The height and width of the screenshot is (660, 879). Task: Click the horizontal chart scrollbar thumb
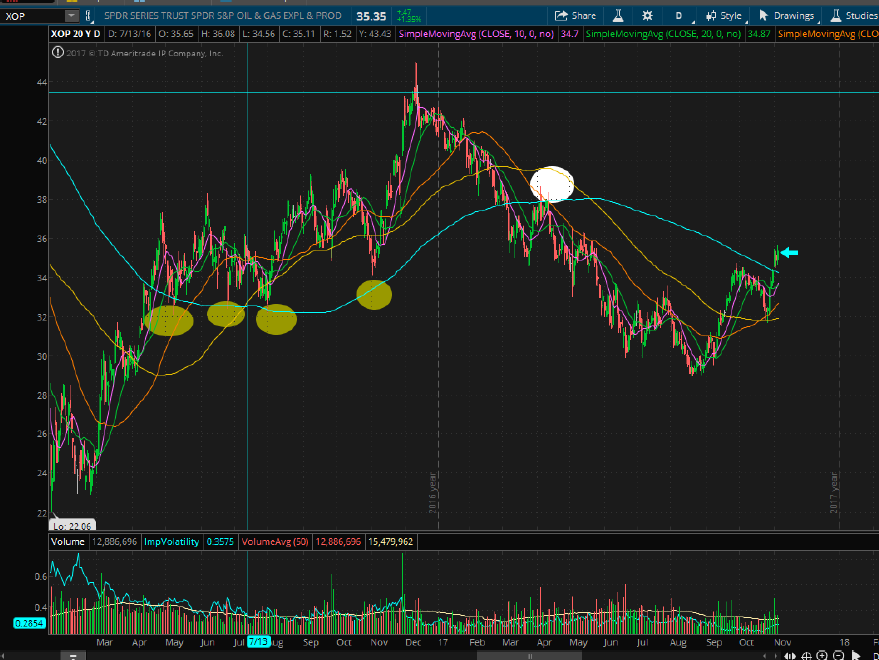pos(529,656)
